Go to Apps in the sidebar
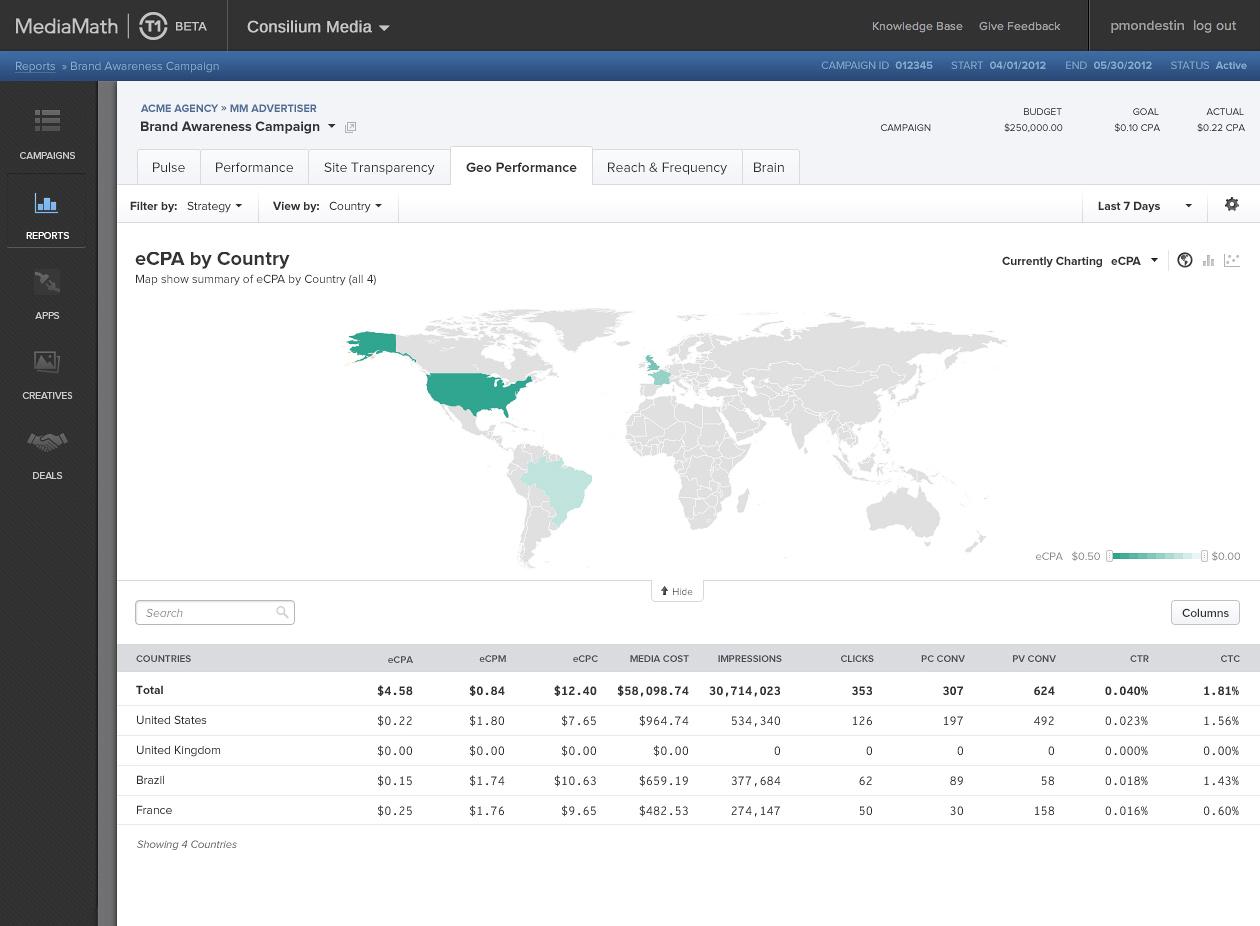 (47, 294)
